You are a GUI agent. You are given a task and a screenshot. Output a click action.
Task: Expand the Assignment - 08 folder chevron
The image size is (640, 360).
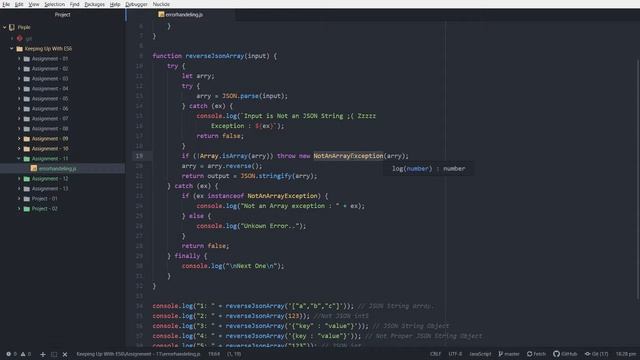tap(19, 129)
